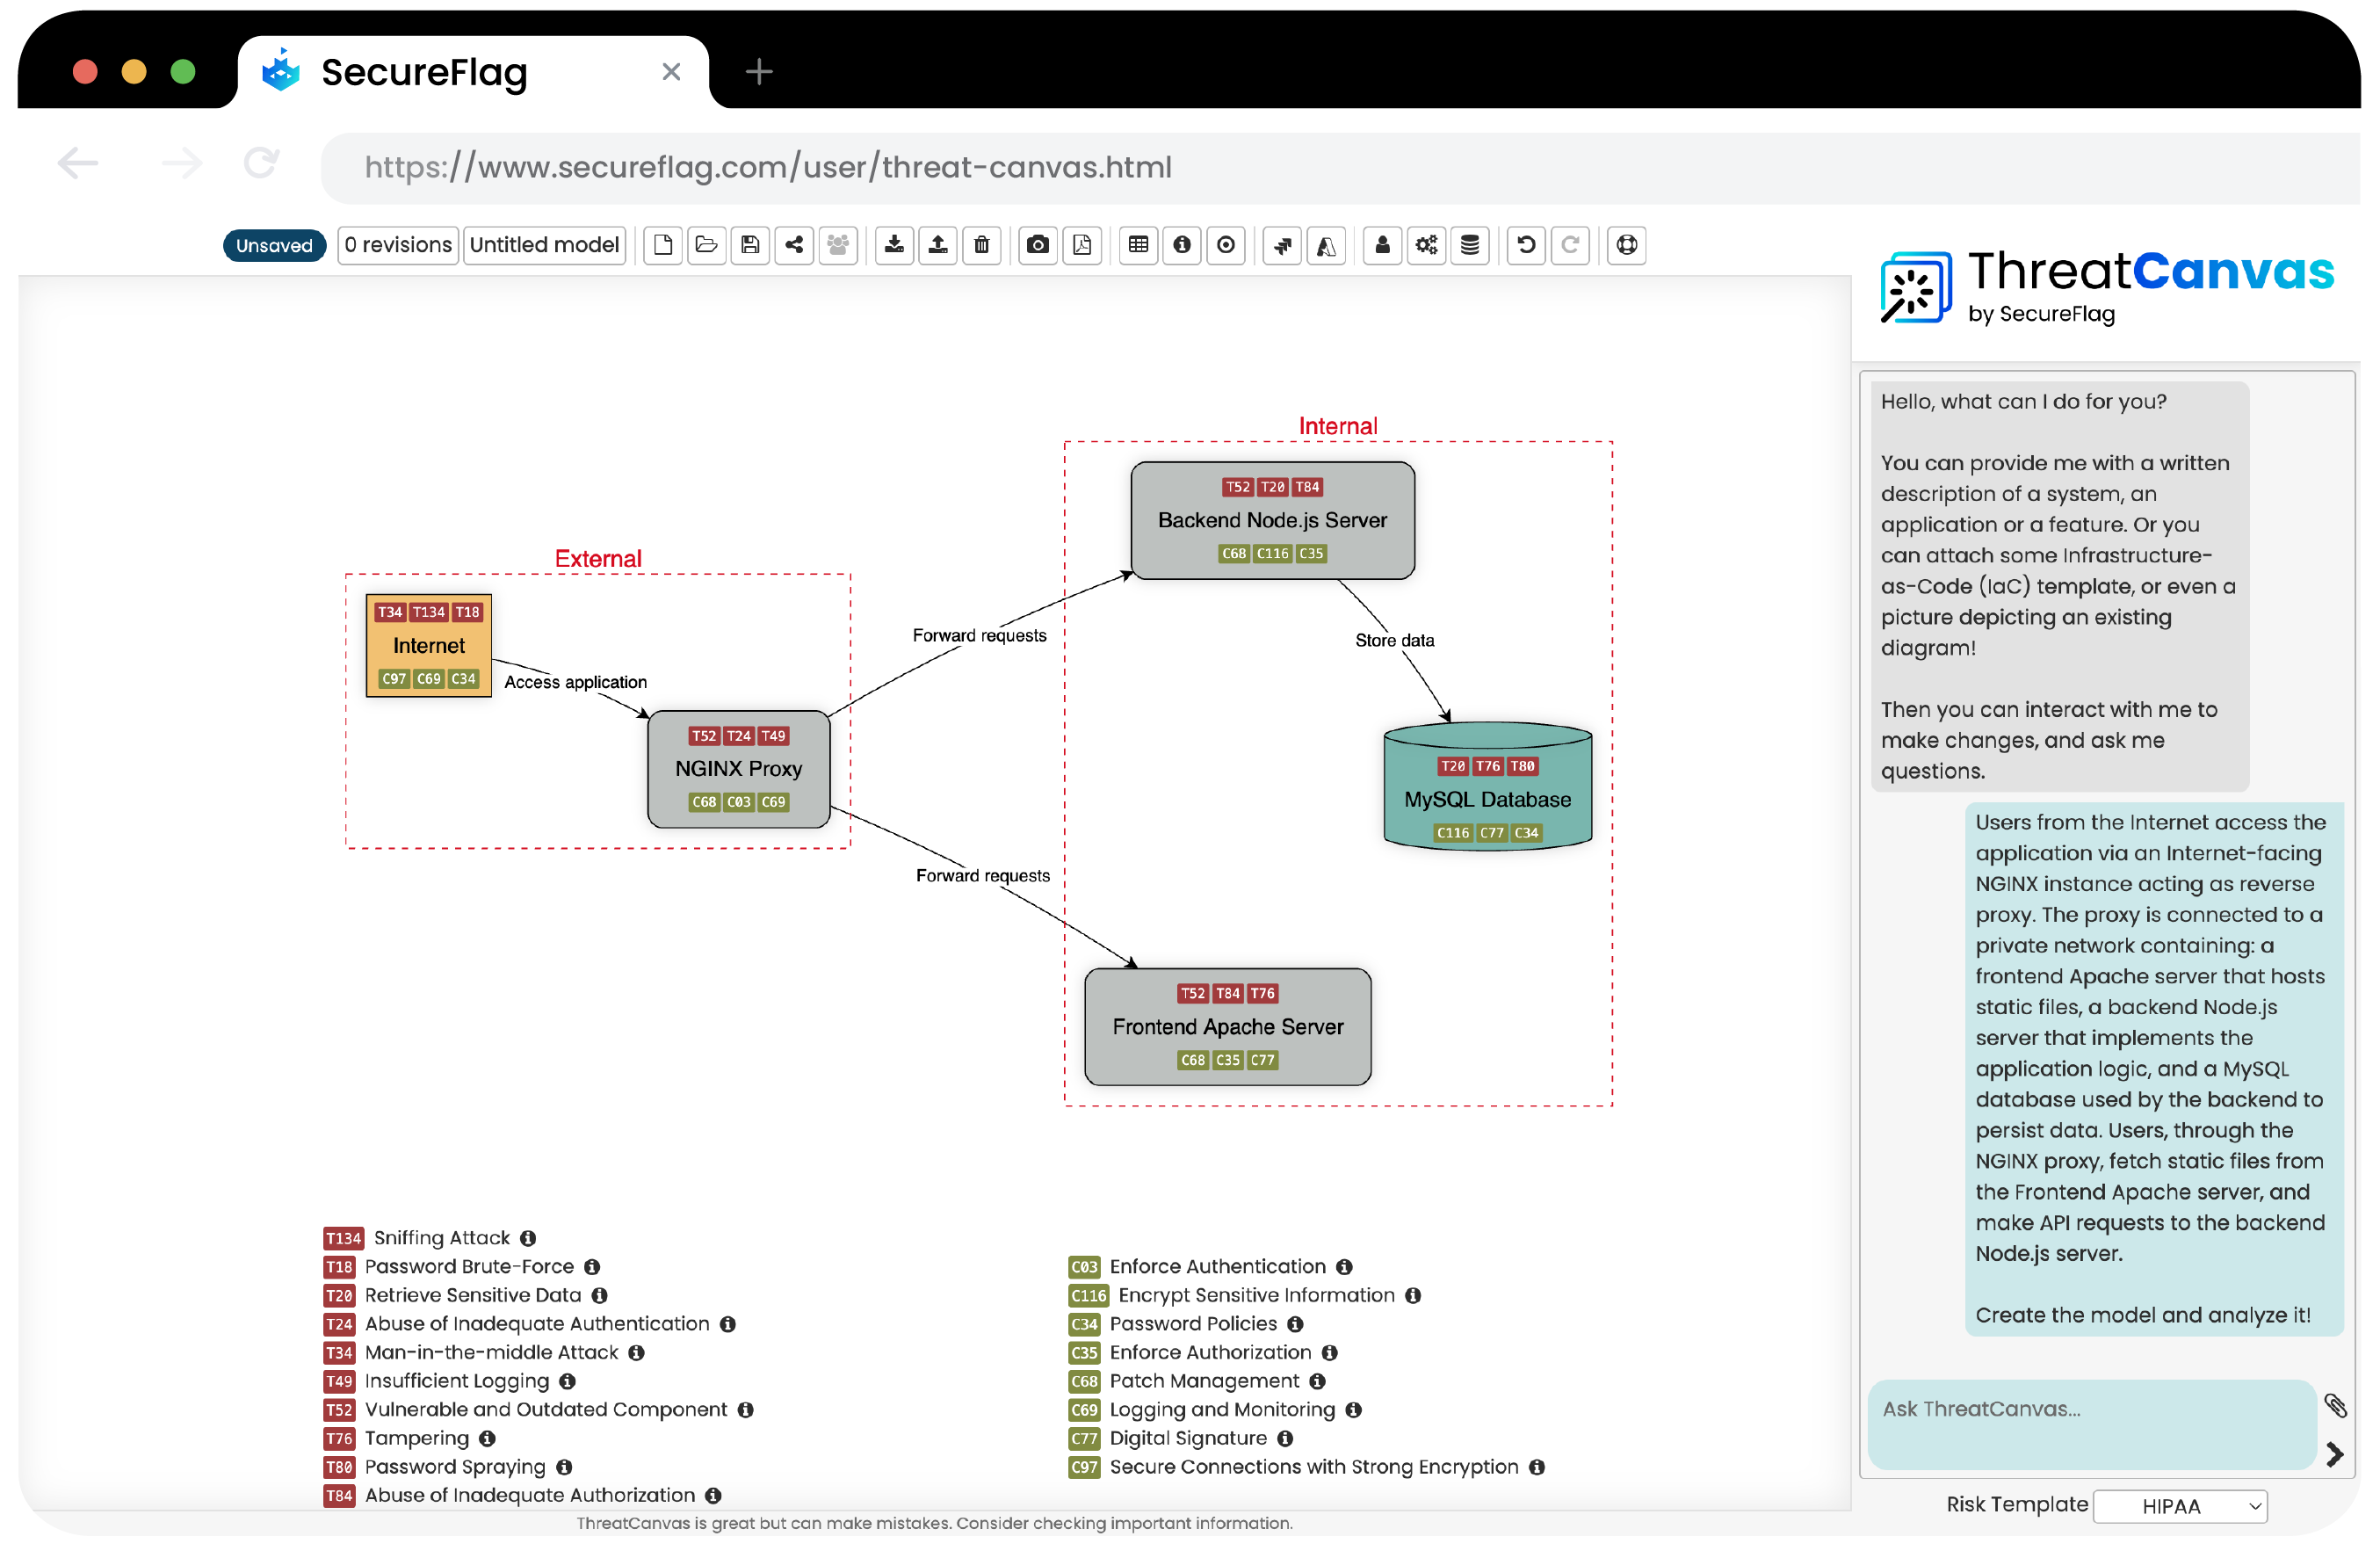Click the info circle icon in the toolbar
The image size is (2380, 1558).
pos(1182,245)
